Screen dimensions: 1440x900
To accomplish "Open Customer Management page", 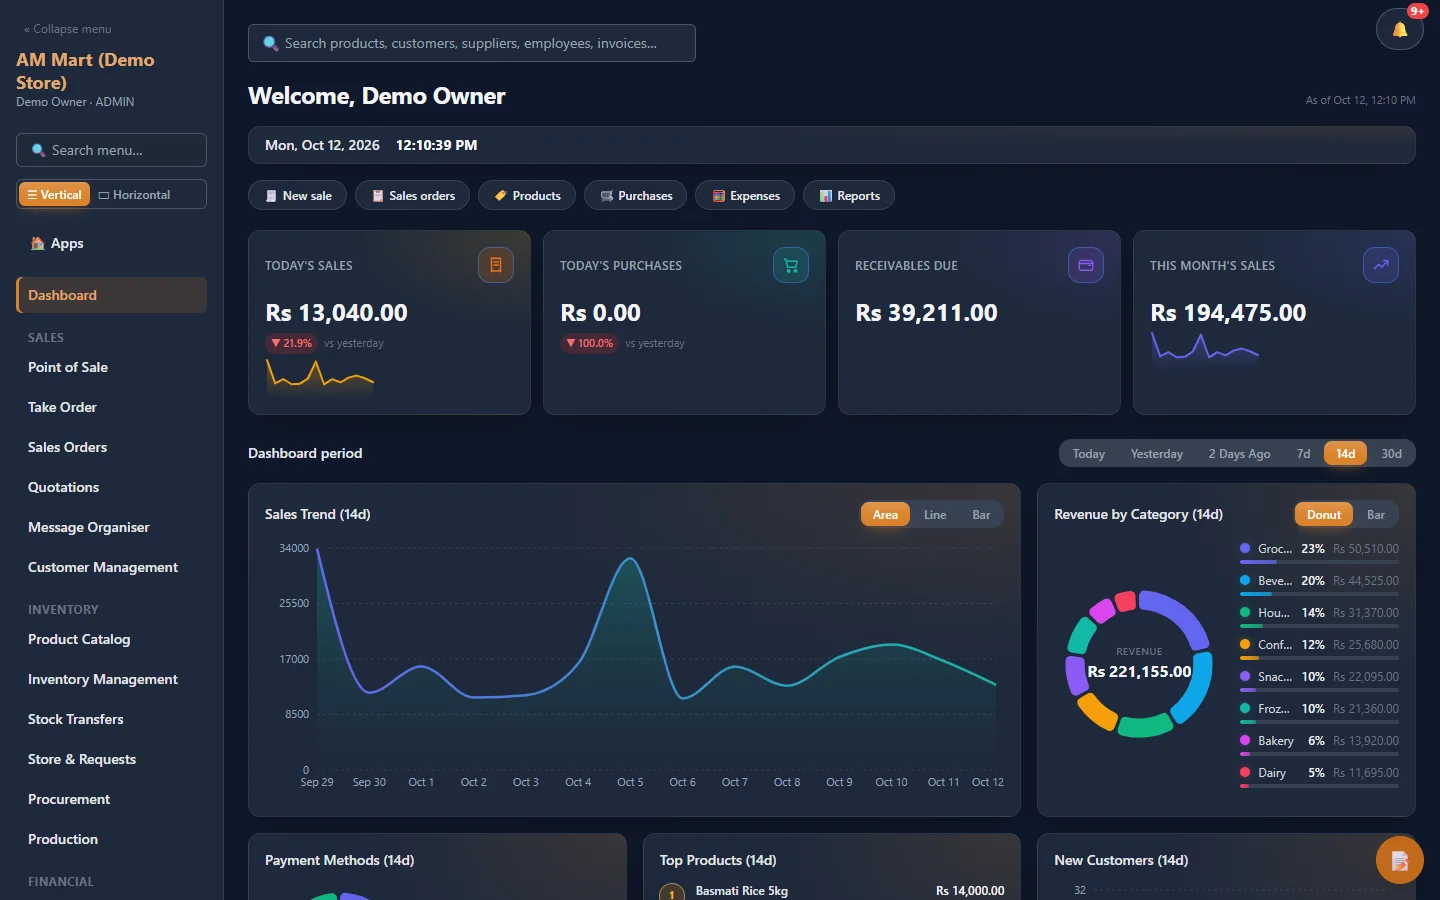I will click(111, 567).
